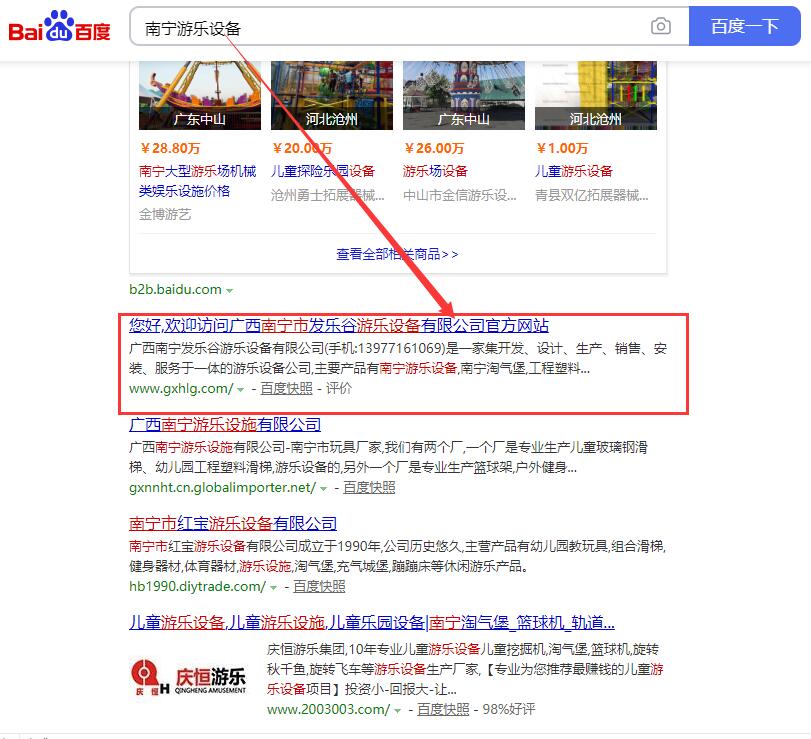
Task: Click price ¥28.80万
Action: point(170,148)
